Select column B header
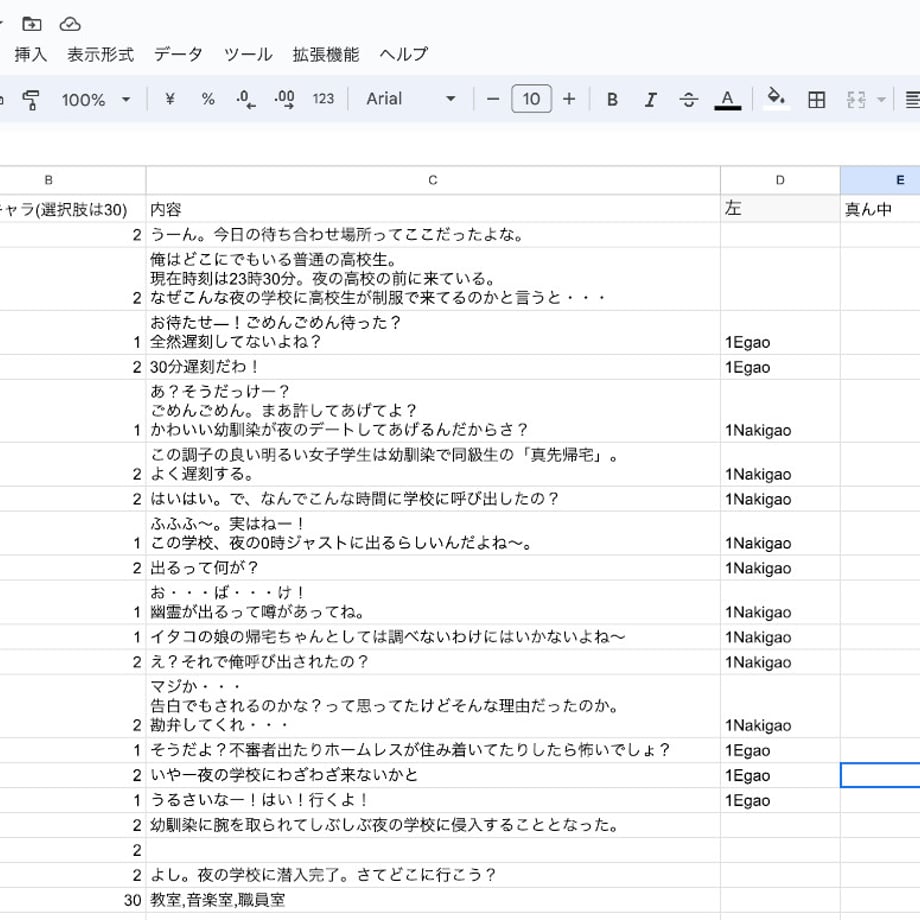 [x=73, y=180]
